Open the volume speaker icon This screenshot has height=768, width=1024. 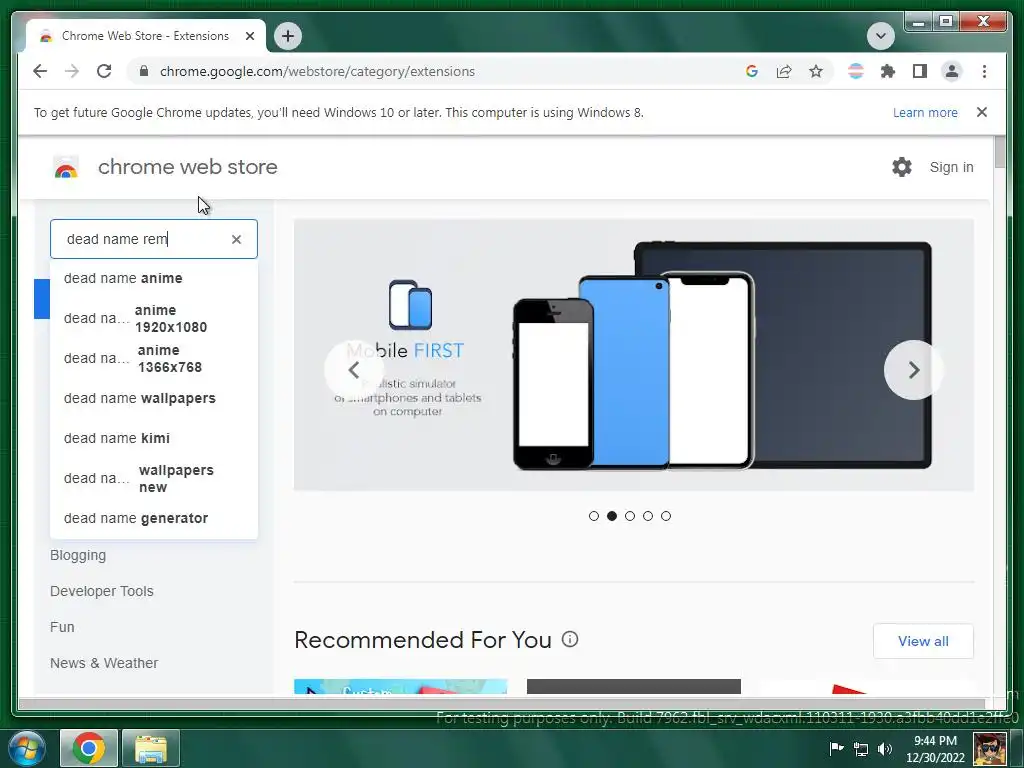pos(885,749)
